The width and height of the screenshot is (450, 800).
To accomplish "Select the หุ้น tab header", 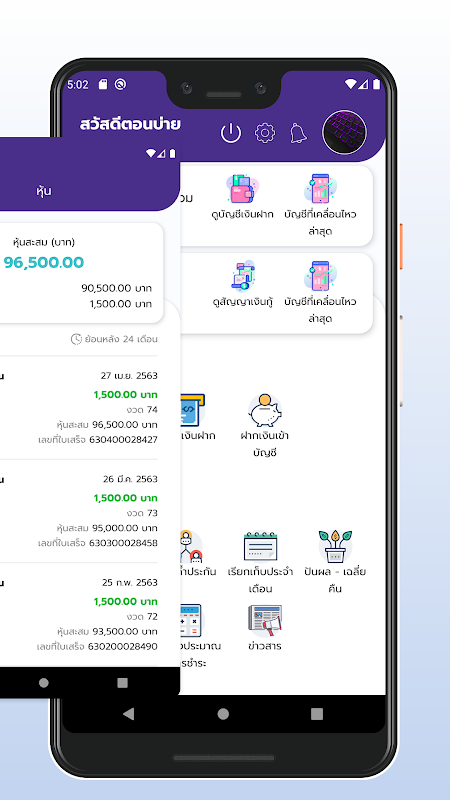I will 44,191.
